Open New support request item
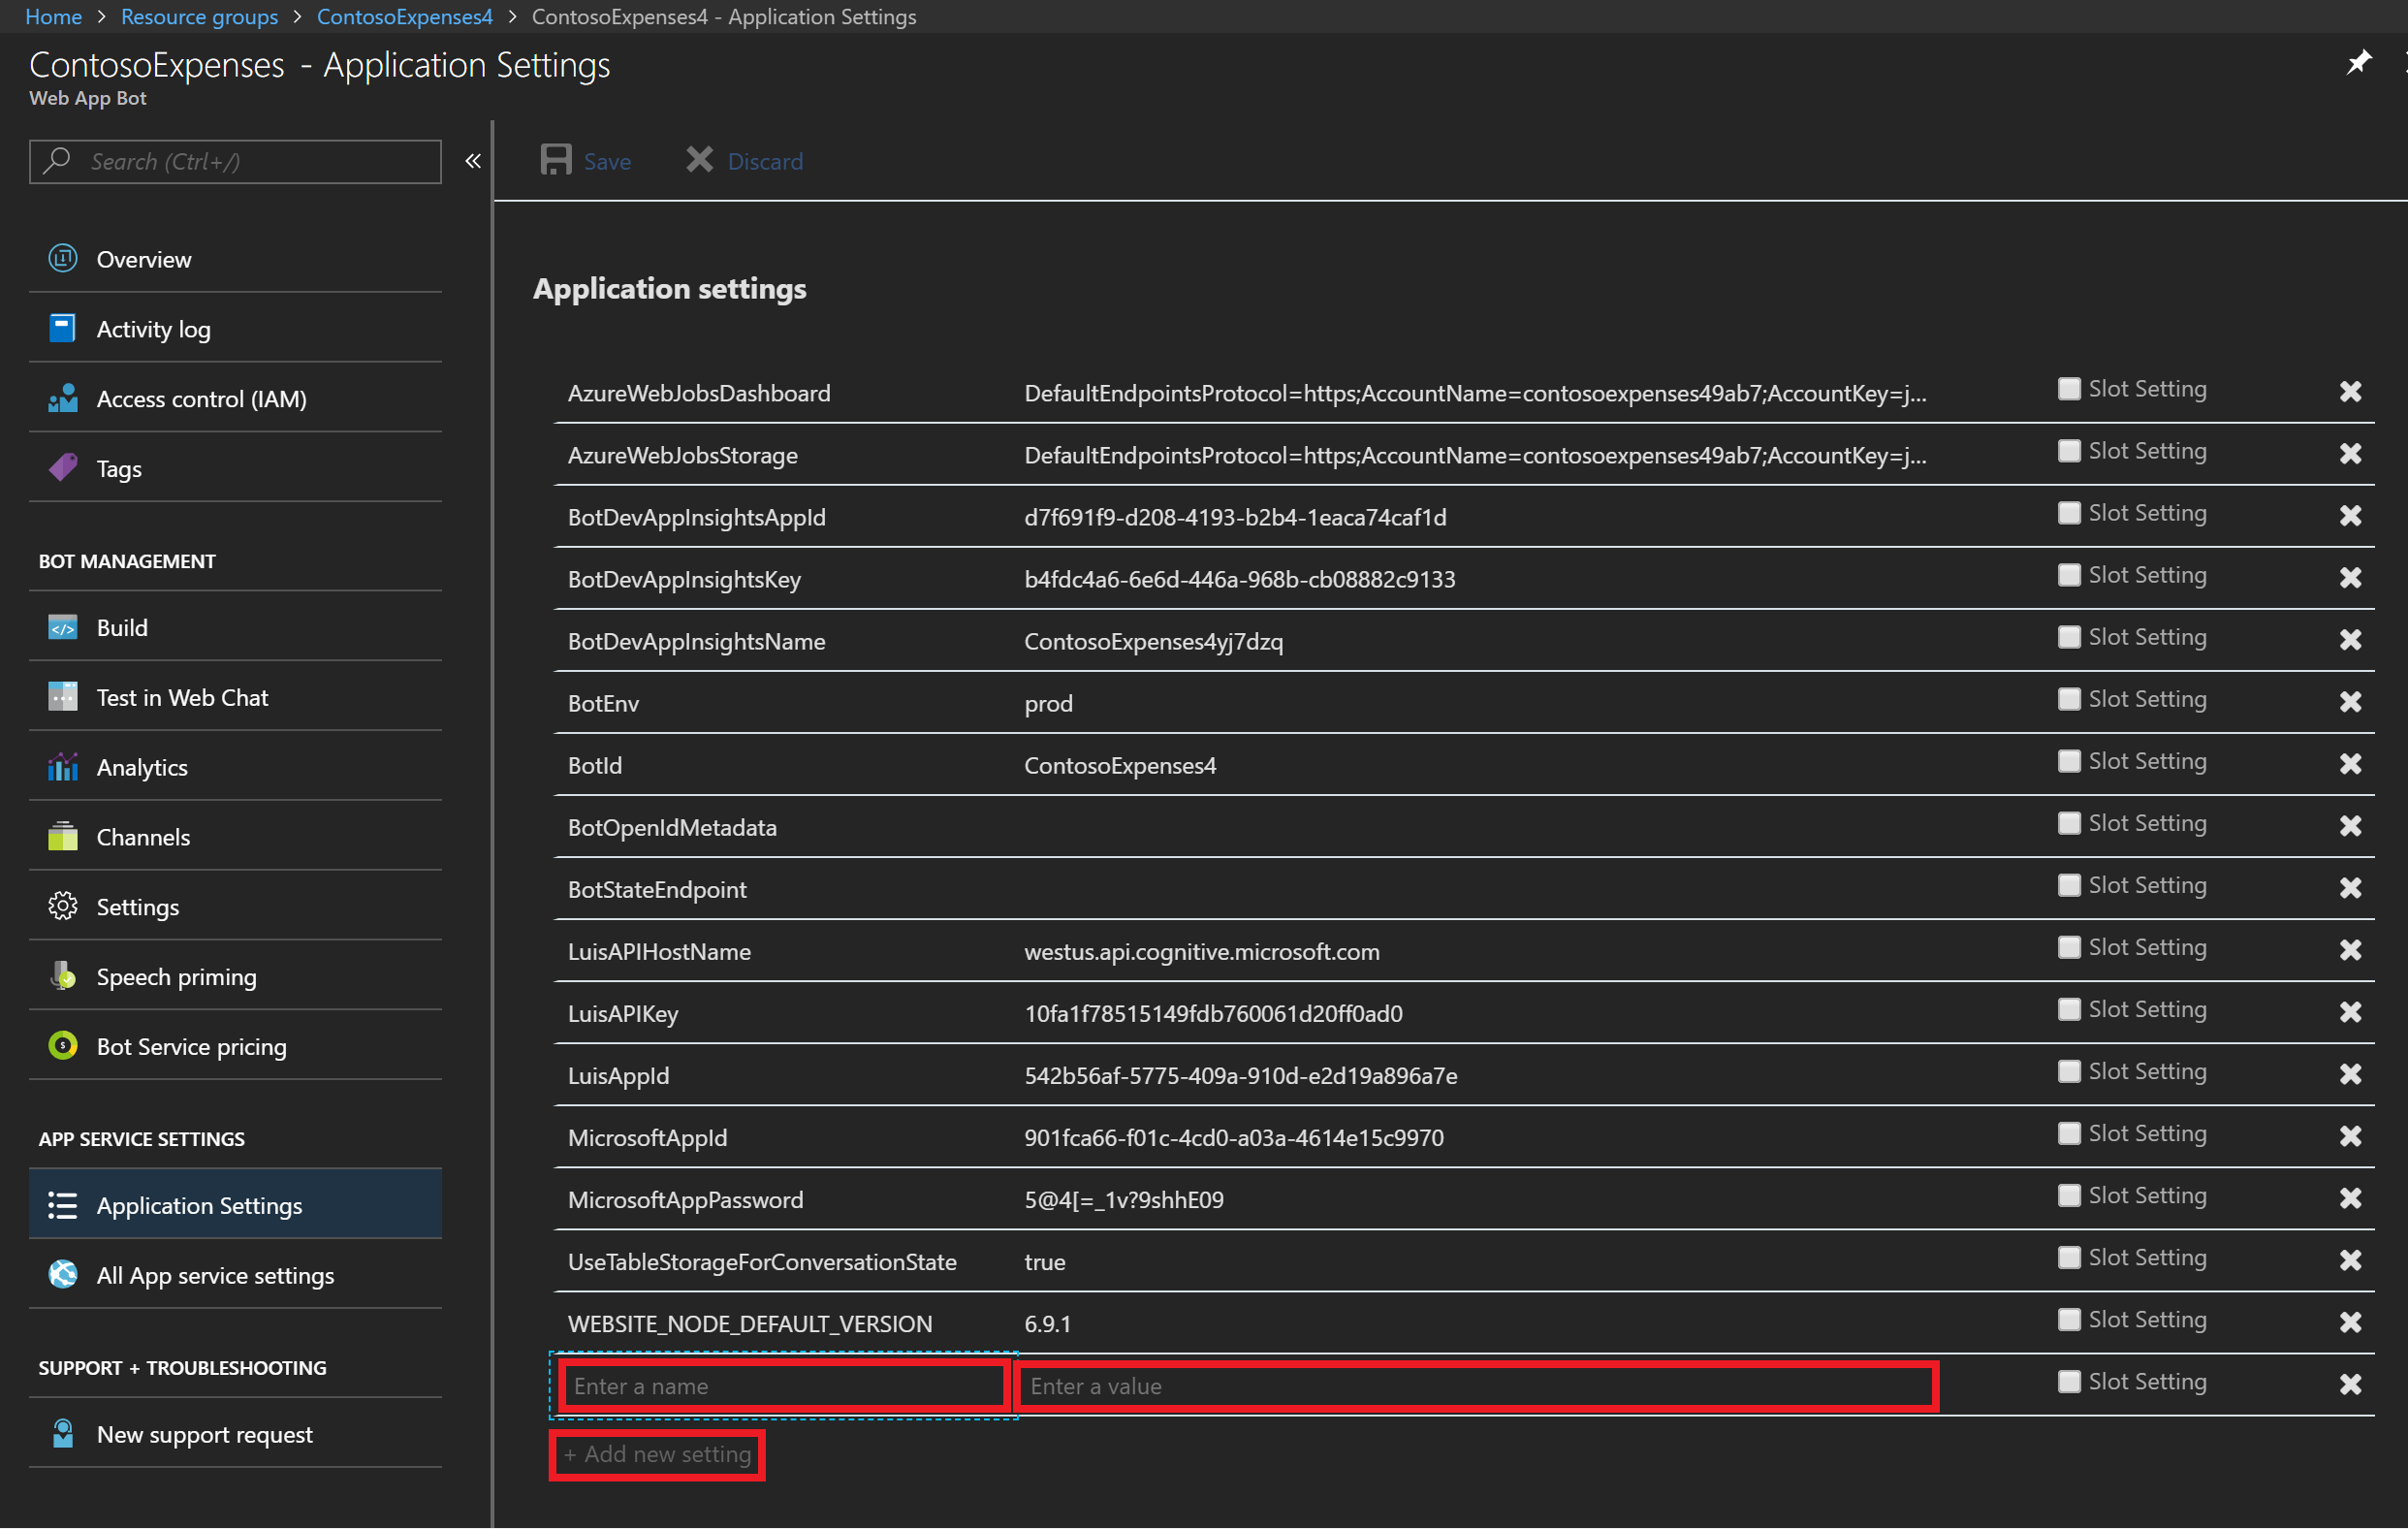Screen dimensions: 2408x1529 tap(236, 1434)
